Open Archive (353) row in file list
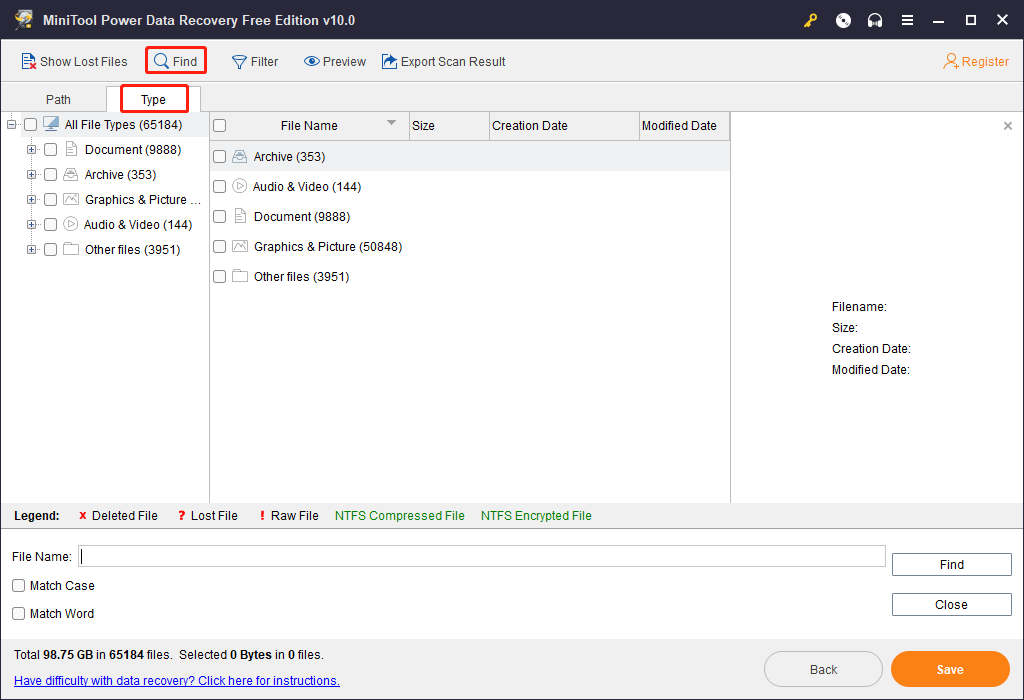Viewport: 1024px width, 700px height. (470, 157)
